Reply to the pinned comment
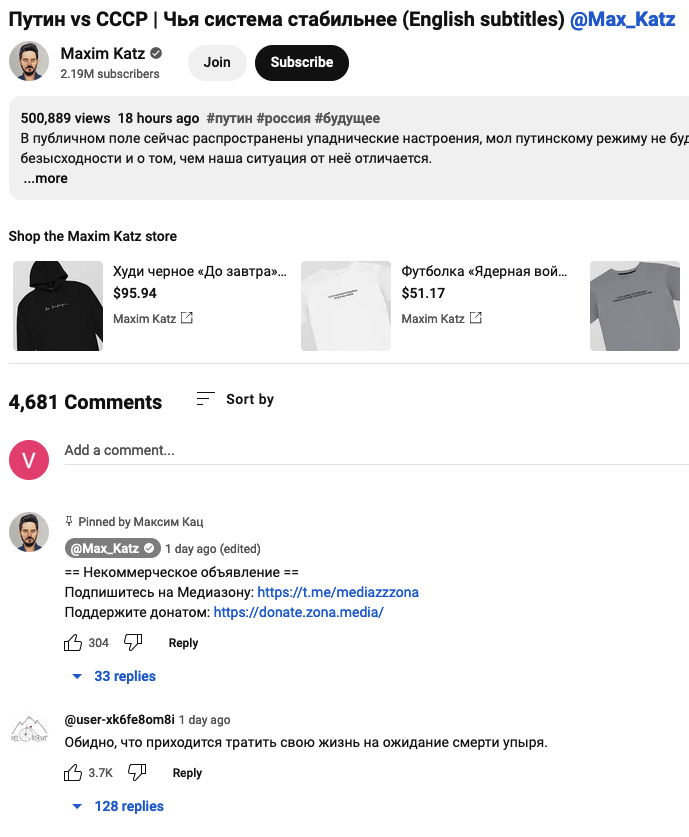689x837 pixels. (x=183, y=643)
